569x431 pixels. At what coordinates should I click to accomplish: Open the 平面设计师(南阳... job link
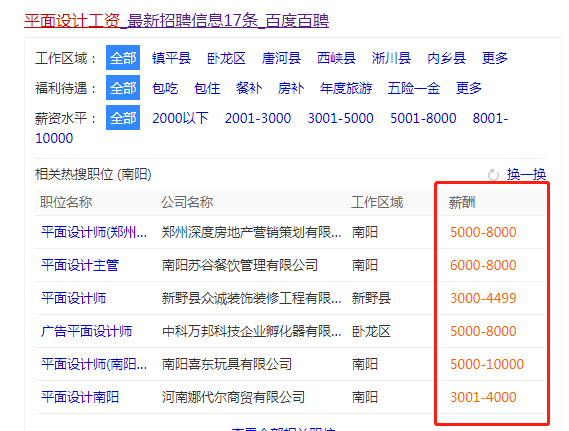(94, 364)
